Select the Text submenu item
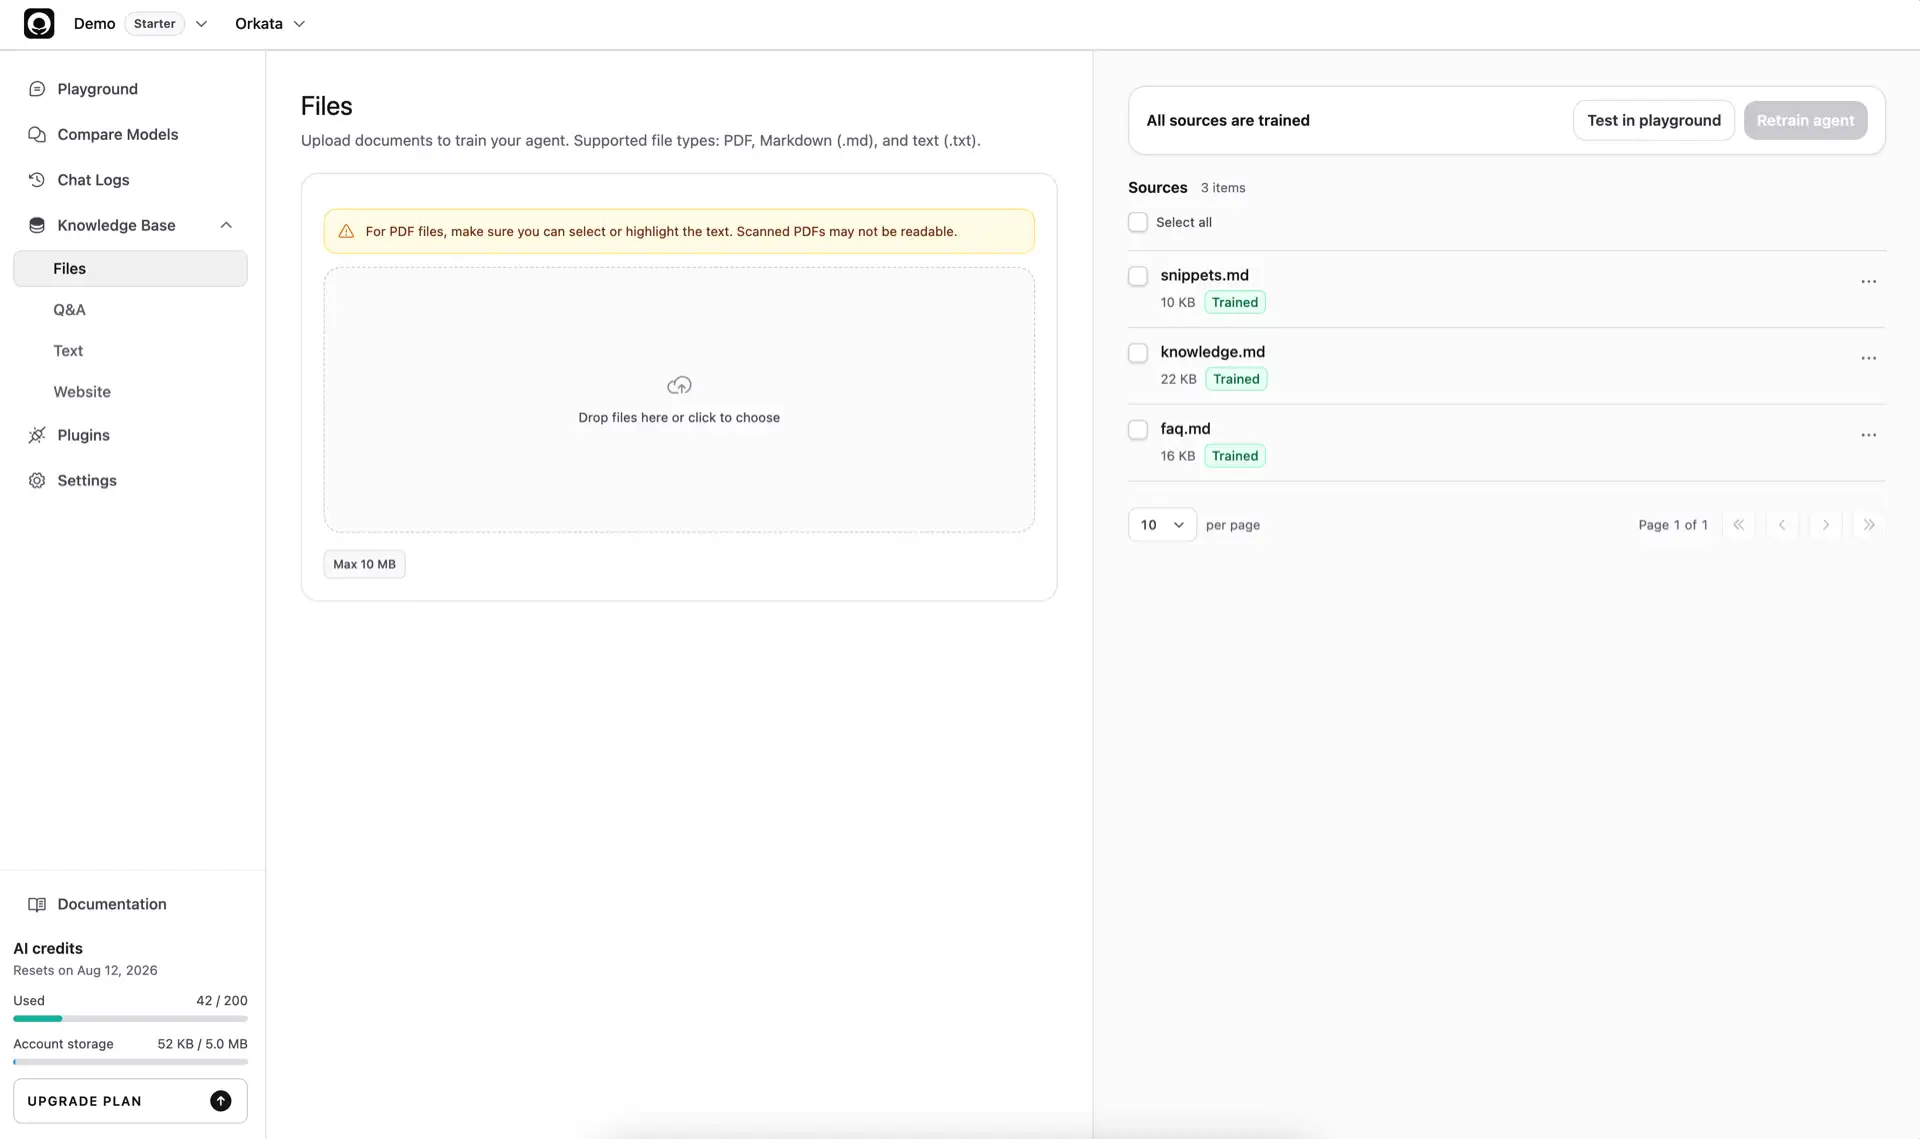 (x=130, y=351)
